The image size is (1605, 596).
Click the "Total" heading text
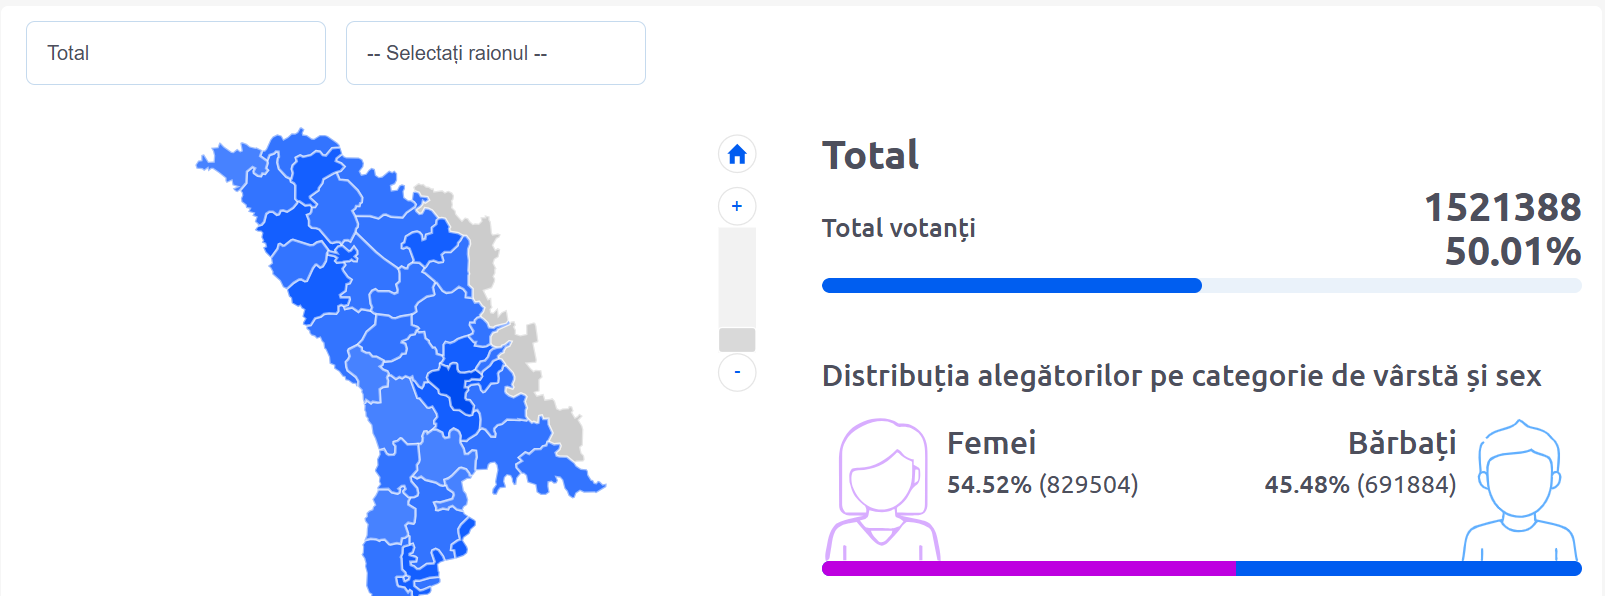870,156
